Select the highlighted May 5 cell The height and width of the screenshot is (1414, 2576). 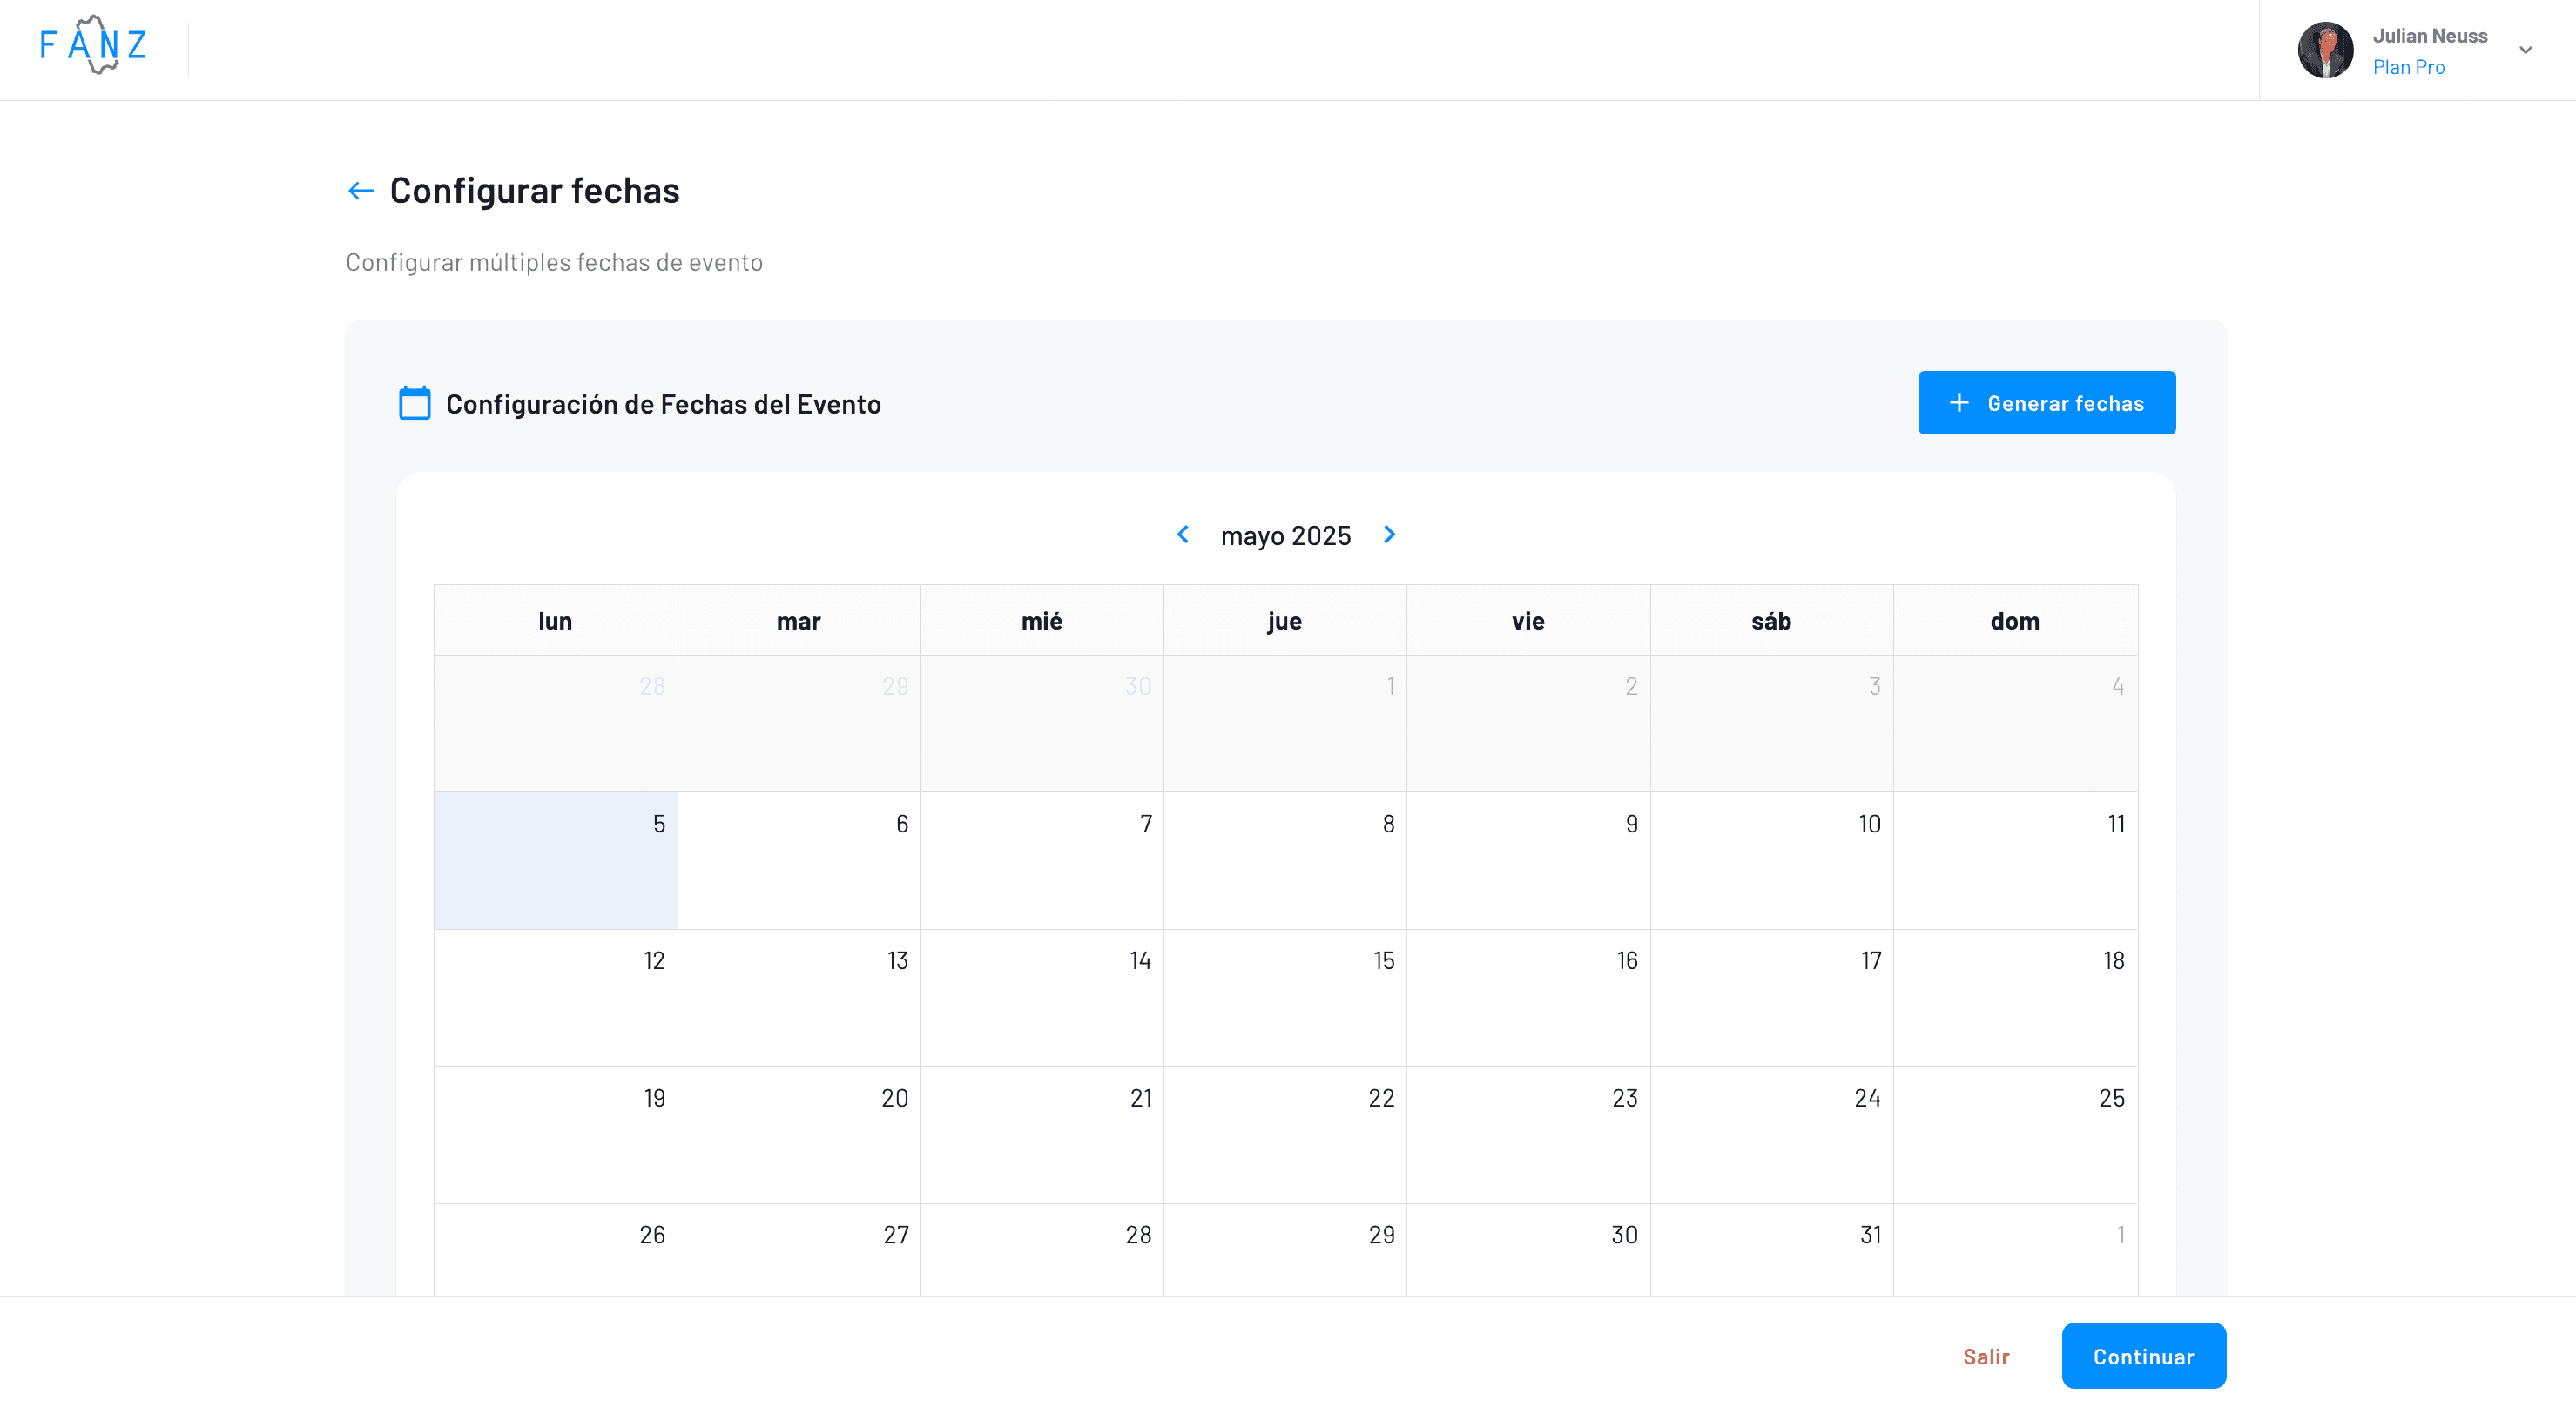click(556, 860)
